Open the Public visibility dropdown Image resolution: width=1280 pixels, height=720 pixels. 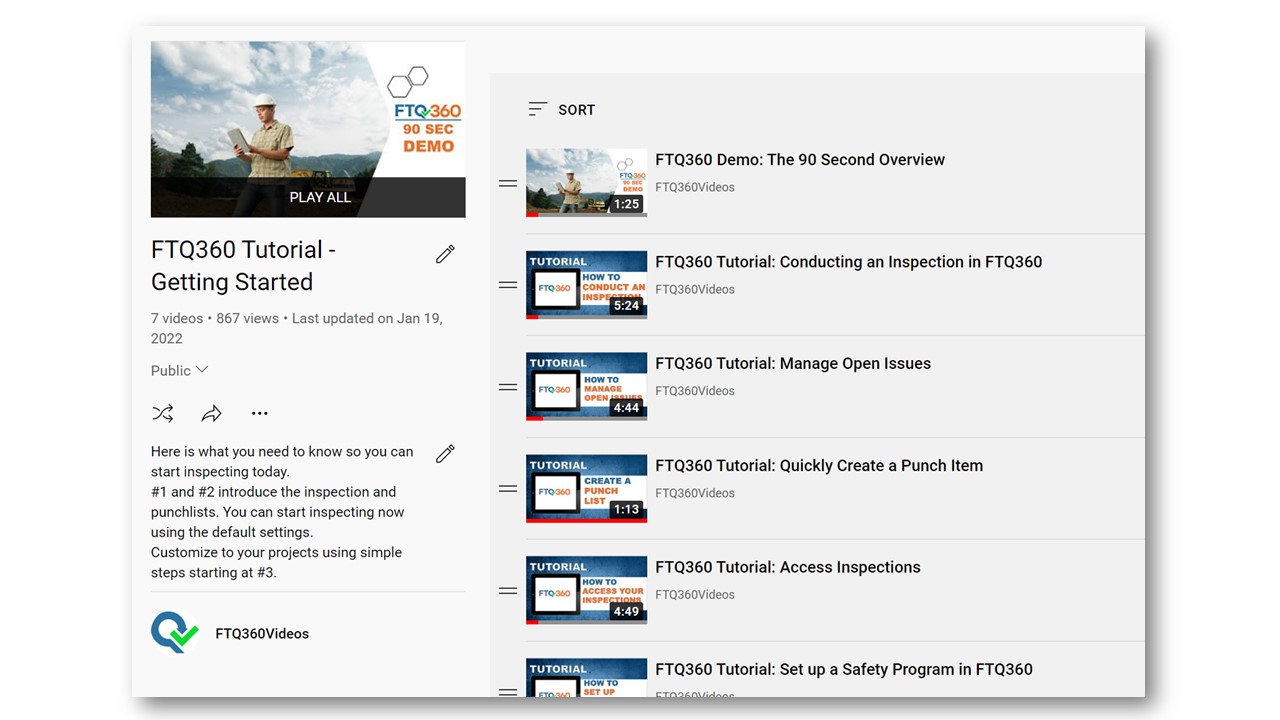(x=180, y=370)
